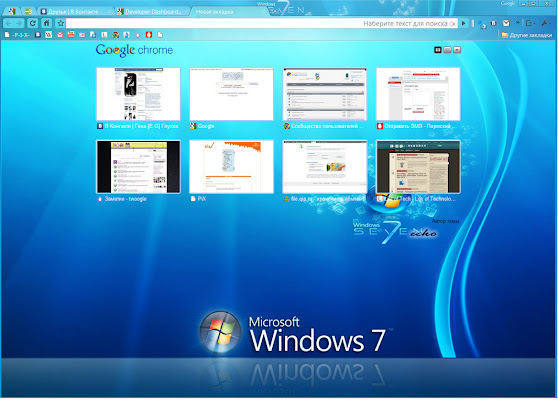The width and height of the screenshot is (558, 400).
Task: Open the PiX link under thumbnail
Action: pos(198,199)
